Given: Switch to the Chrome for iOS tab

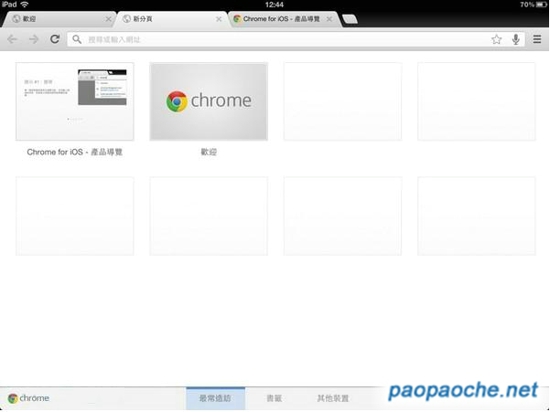Looking at the screenshot, I should [284, 19].
